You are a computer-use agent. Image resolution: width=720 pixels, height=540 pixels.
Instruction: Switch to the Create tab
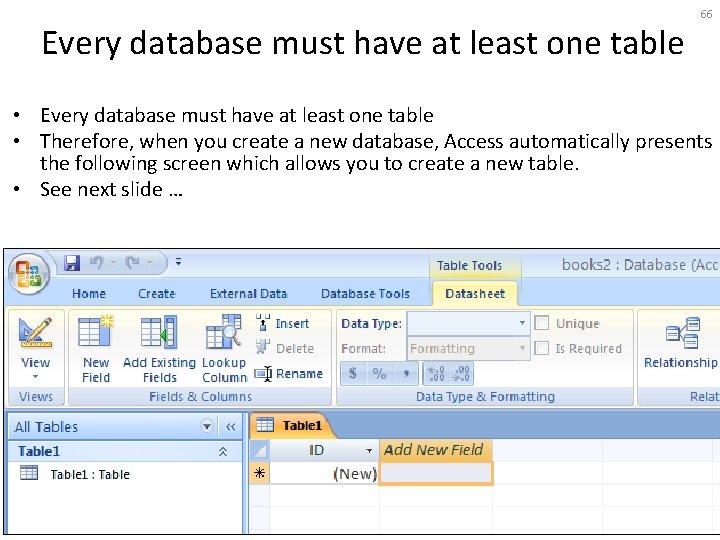pyautogui.click(x=157, y=294)
